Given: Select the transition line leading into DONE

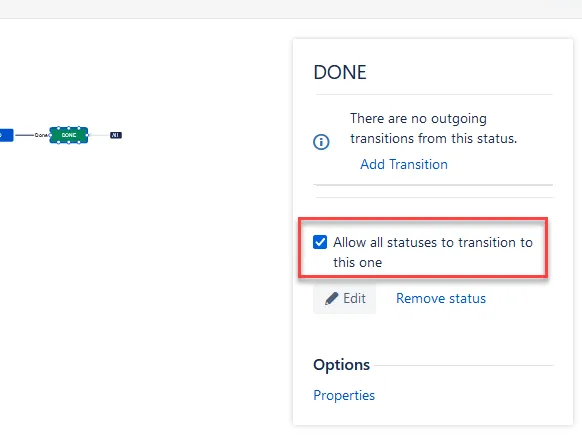Looking at the screenshot, I should click(24, 135).
